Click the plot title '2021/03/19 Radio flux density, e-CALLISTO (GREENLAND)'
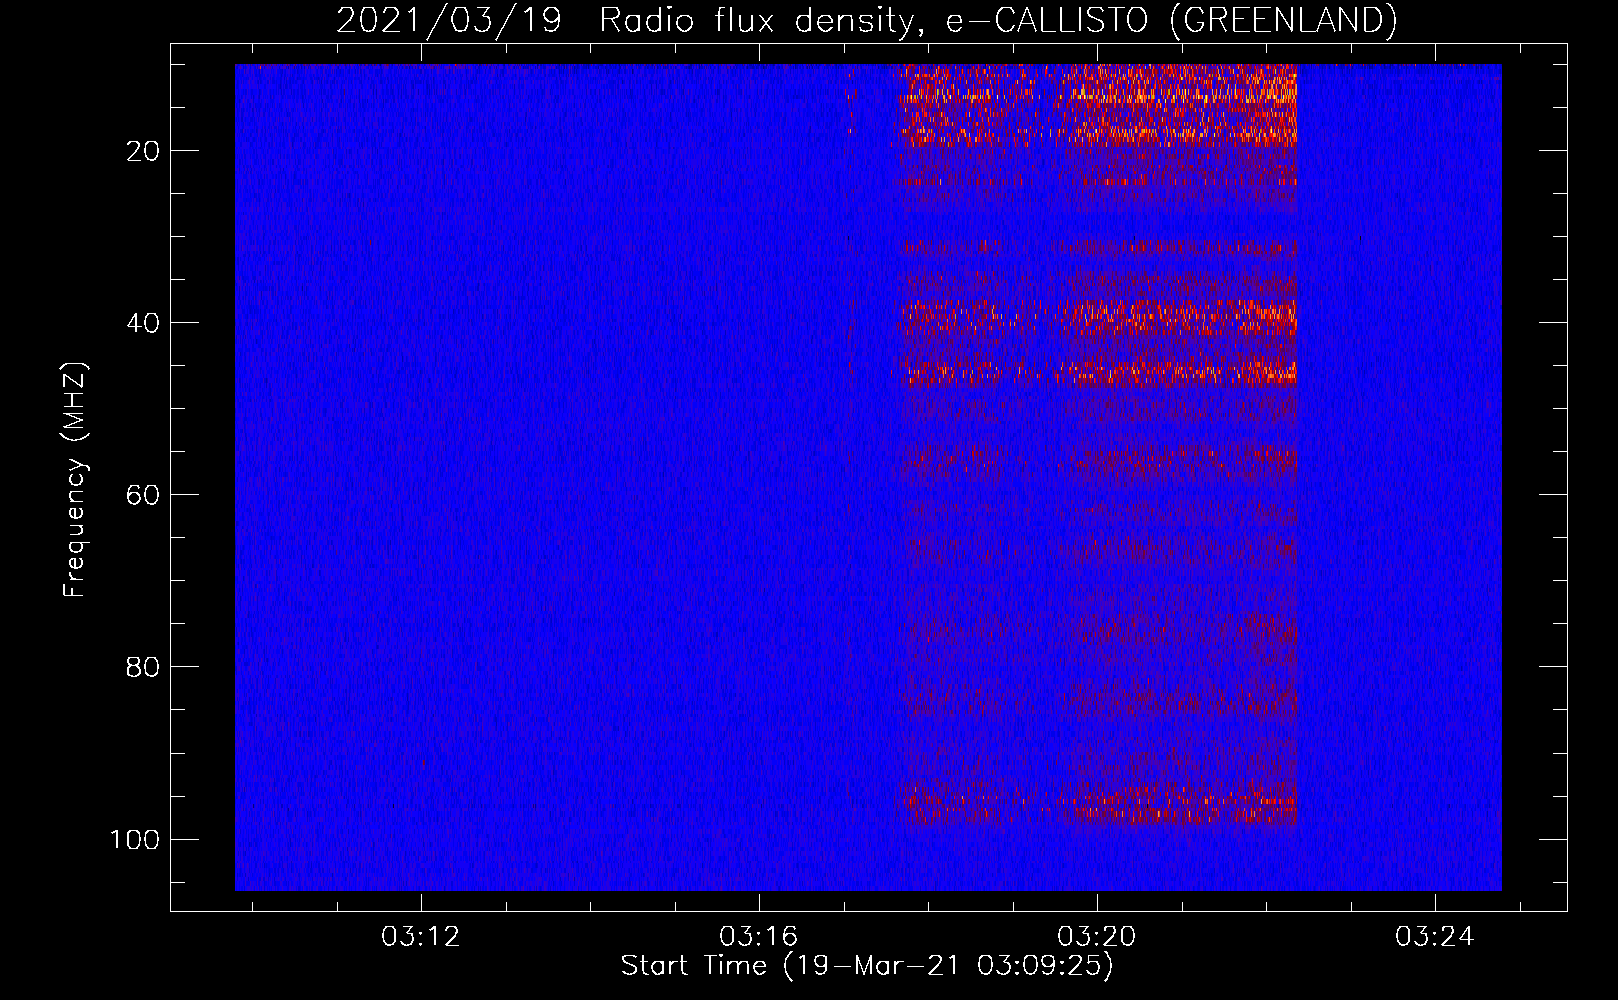This screenshot has width=1618, height=1000. coord(866,20)
